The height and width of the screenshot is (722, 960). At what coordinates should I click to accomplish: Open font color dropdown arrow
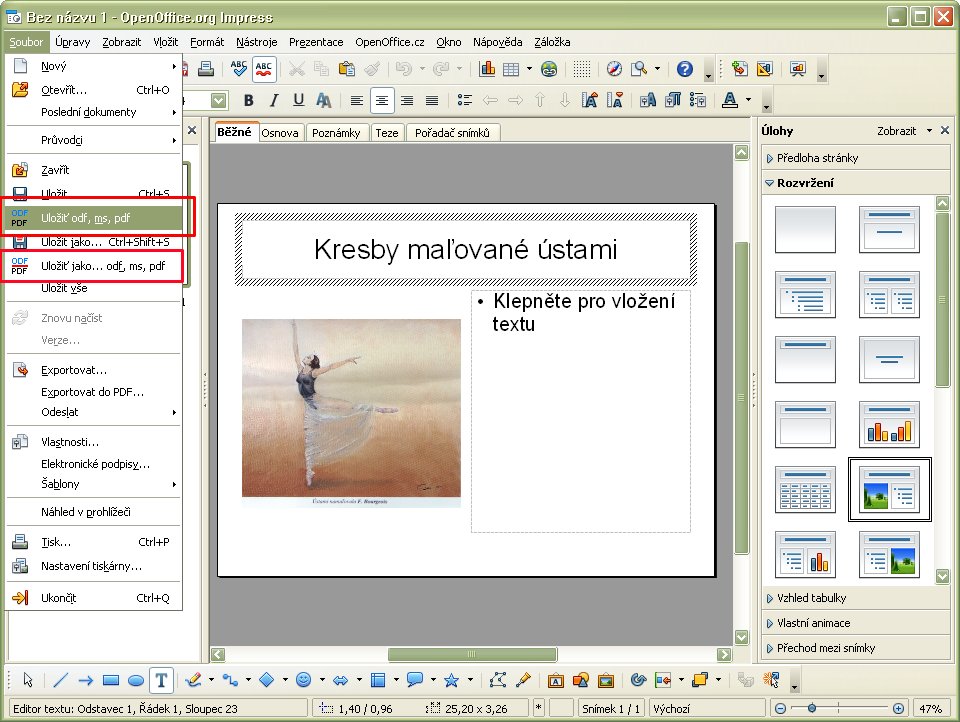coord(748,100)
